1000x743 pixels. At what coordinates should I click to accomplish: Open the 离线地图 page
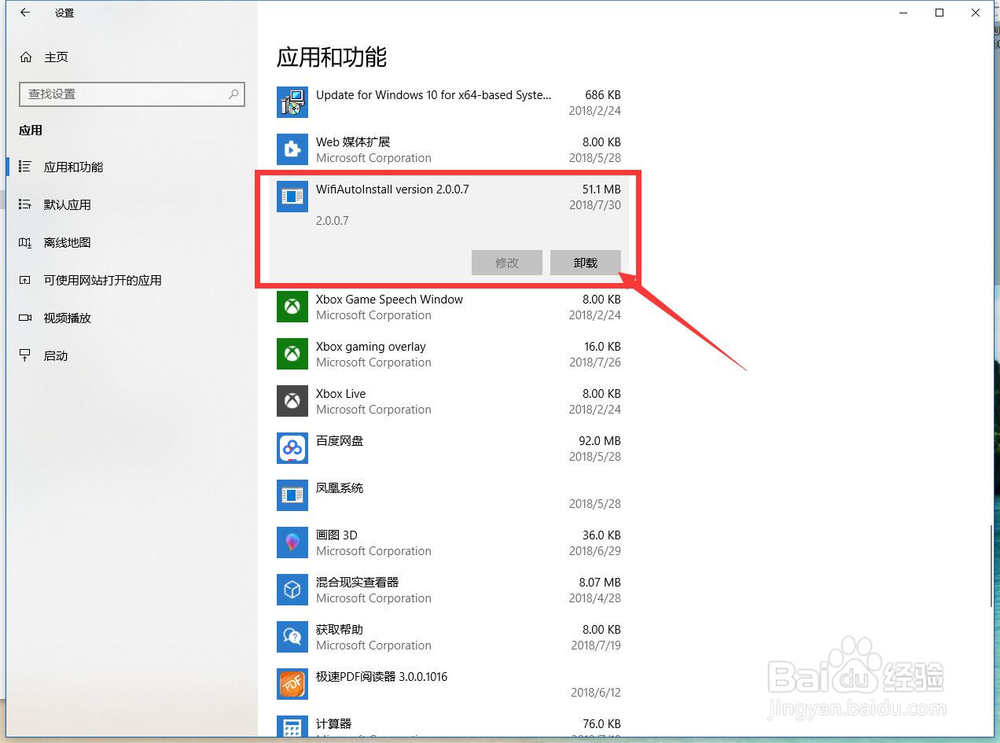pyautogui.click(x=67, y=242)
